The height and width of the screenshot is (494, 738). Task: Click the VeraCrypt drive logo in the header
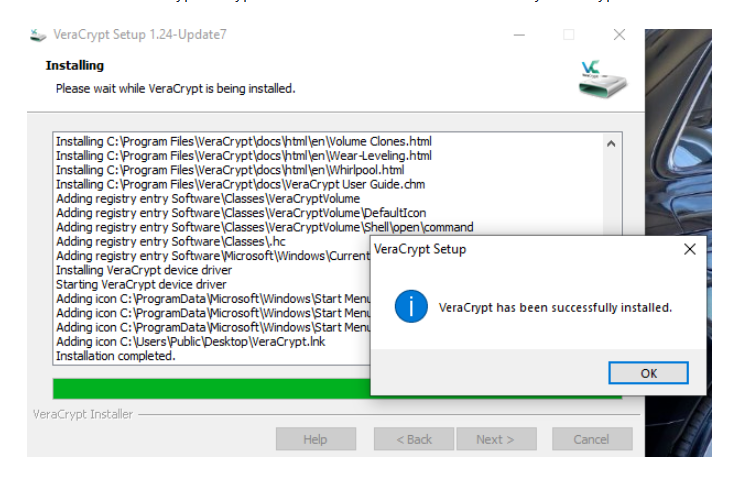[602, 79]
